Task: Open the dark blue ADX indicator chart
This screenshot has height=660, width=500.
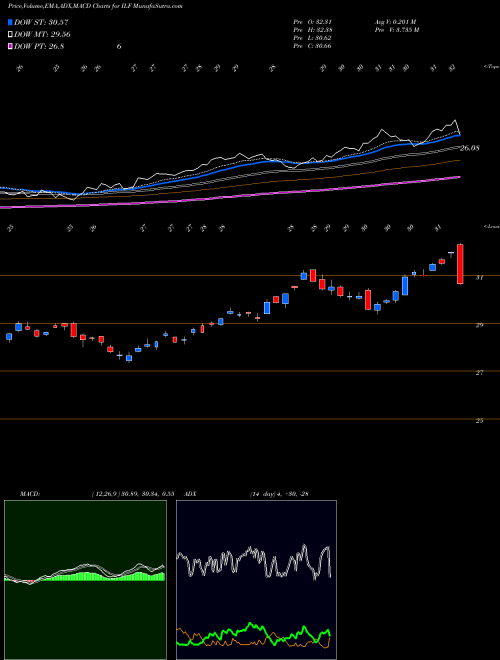Action: click(256, 580)
